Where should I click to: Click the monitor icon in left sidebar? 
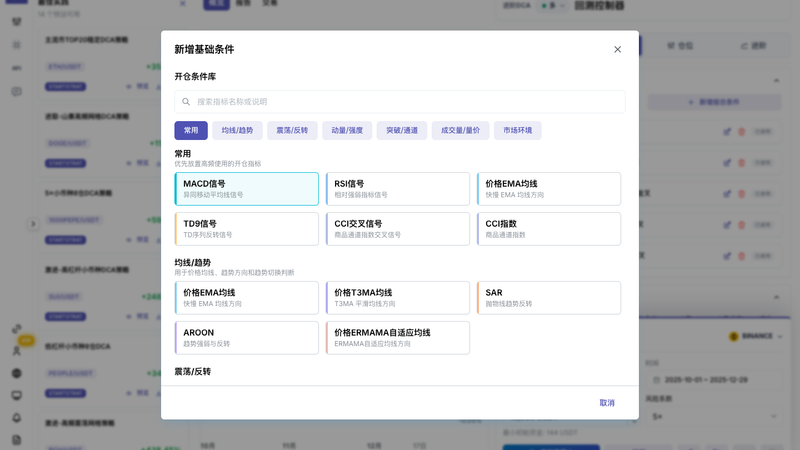point(16,395)
